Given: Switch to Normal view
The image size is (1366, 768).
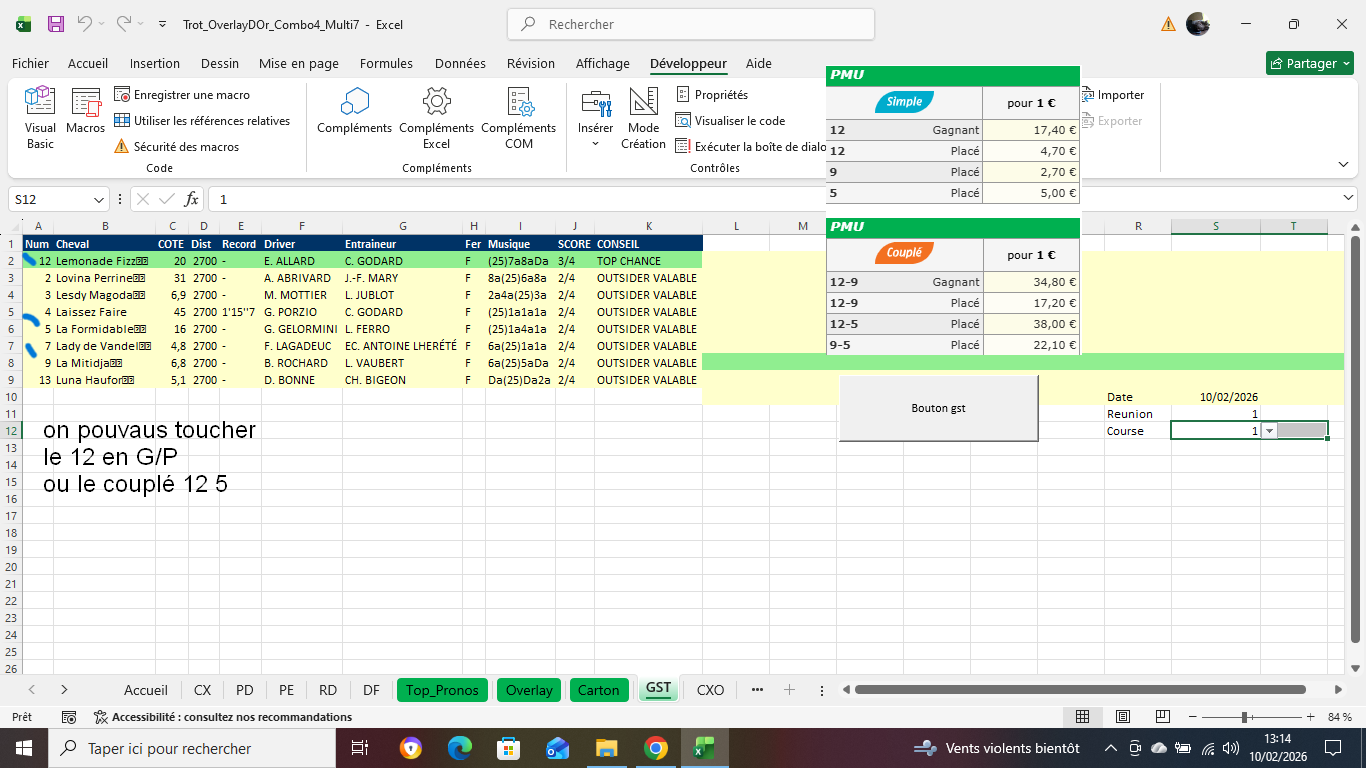Looking at the screenshot, I should (x=1082, y=717).
